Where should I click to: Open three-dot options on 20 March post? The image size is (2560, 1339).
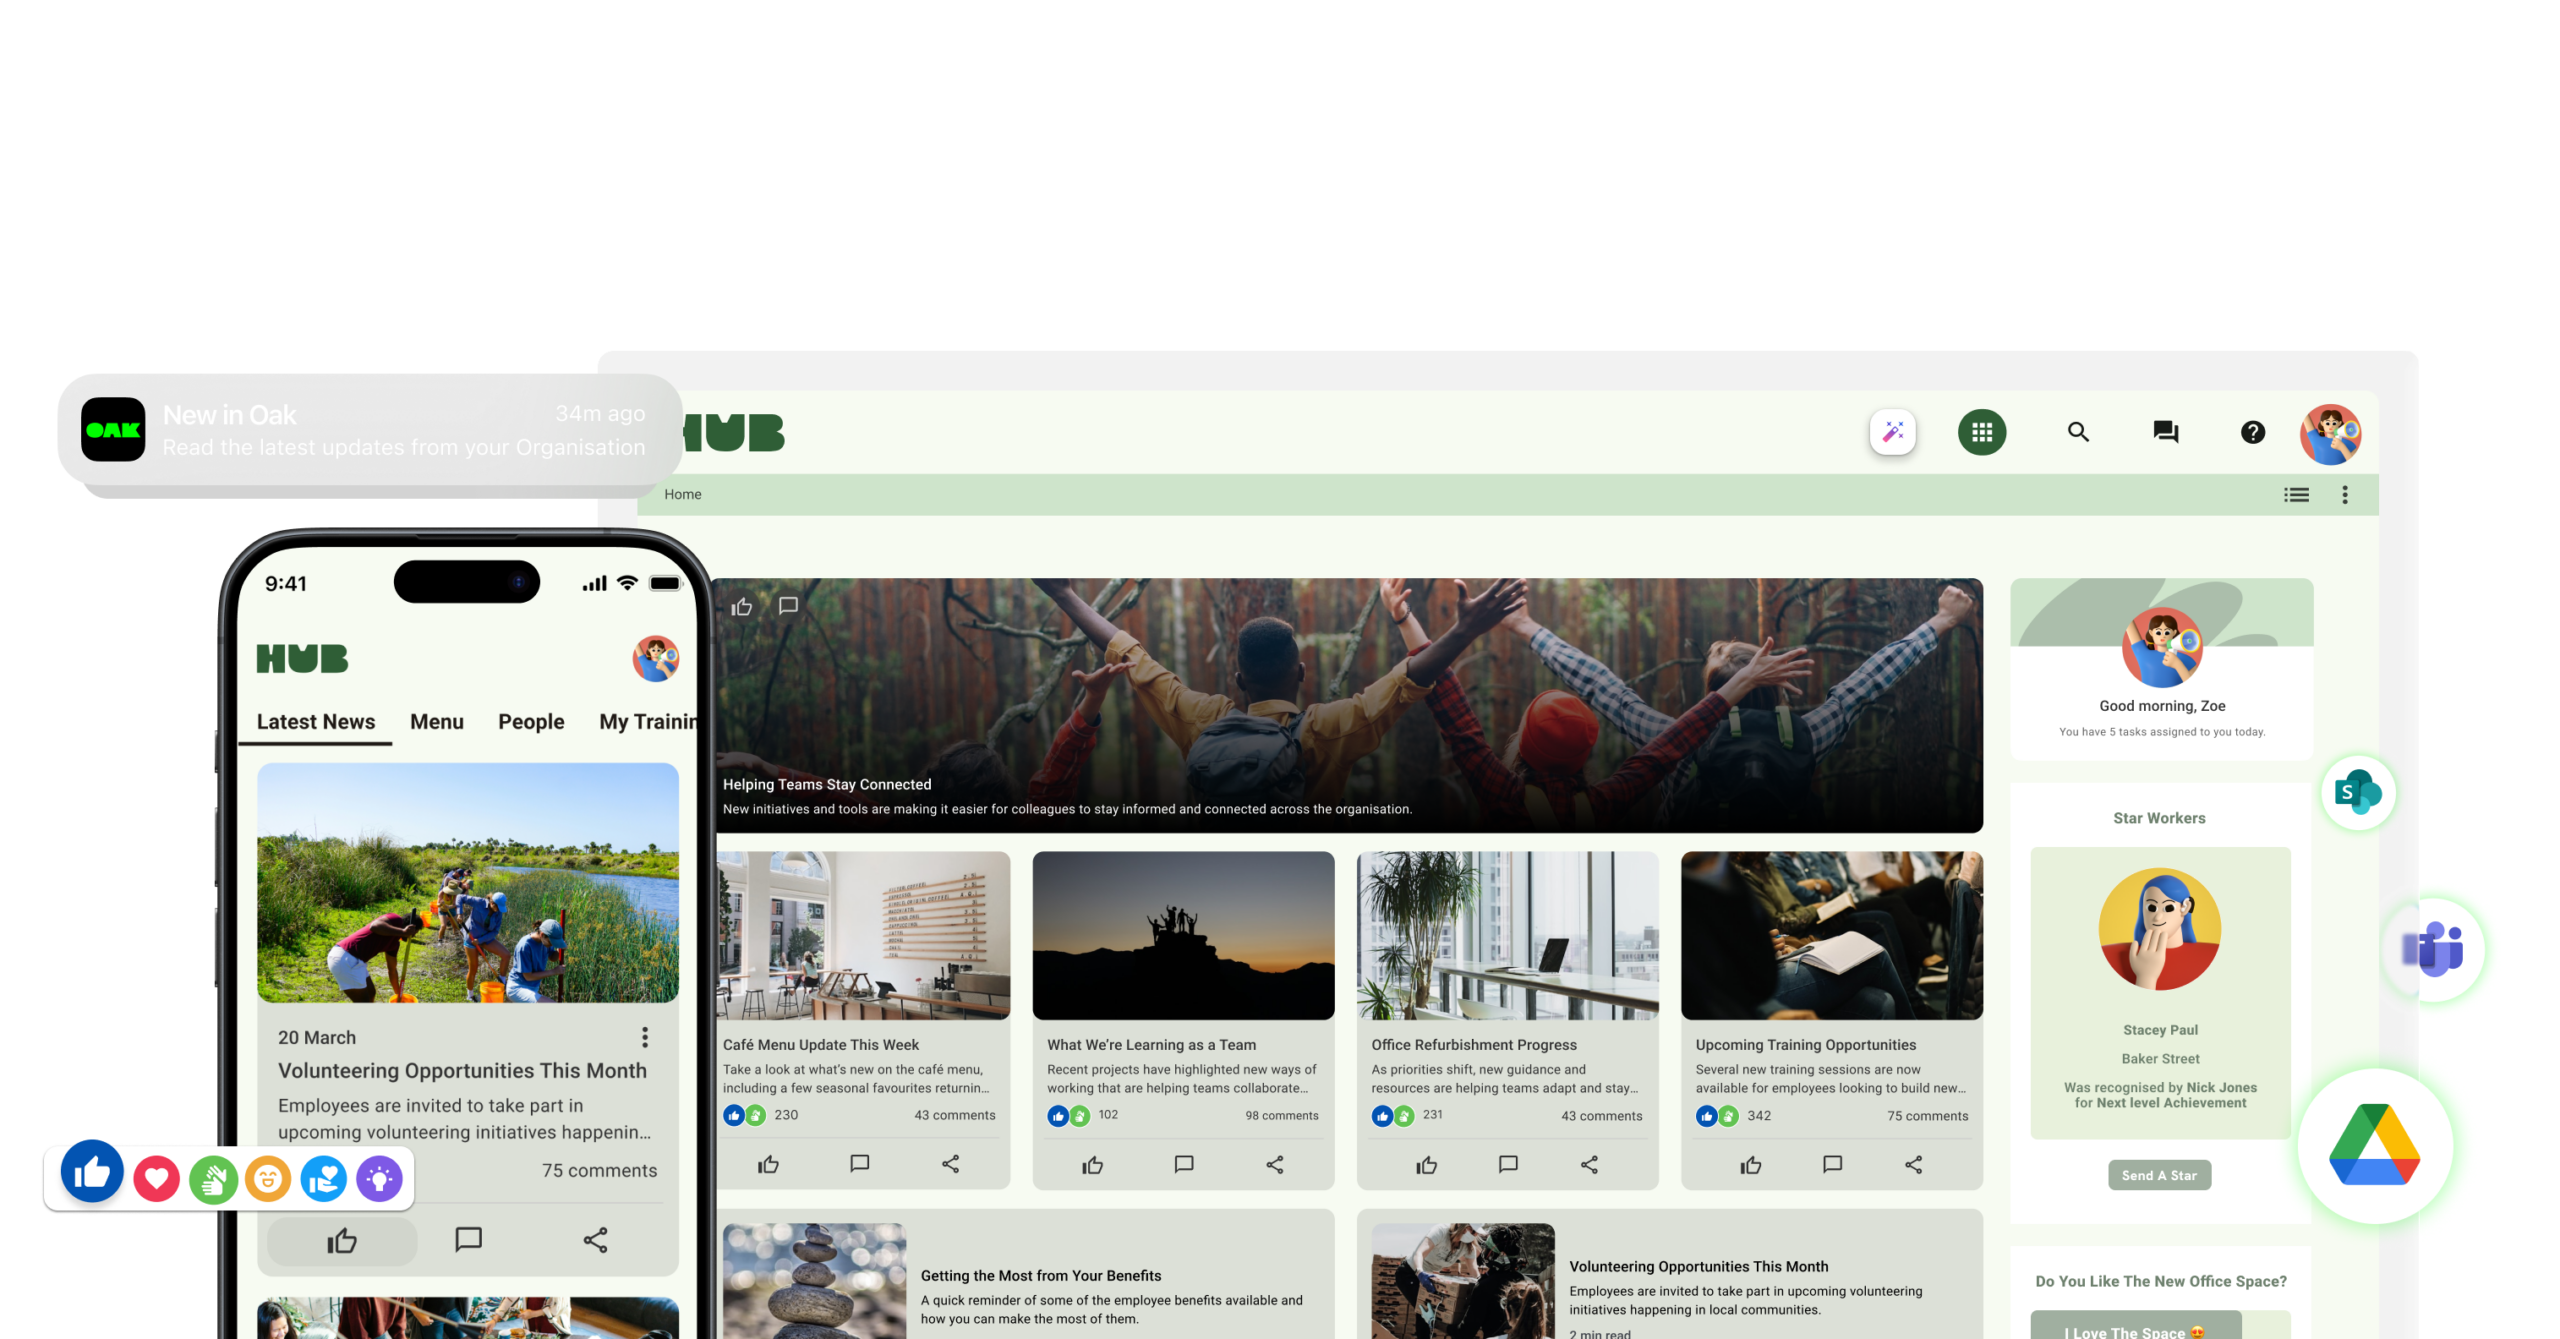645,1037
